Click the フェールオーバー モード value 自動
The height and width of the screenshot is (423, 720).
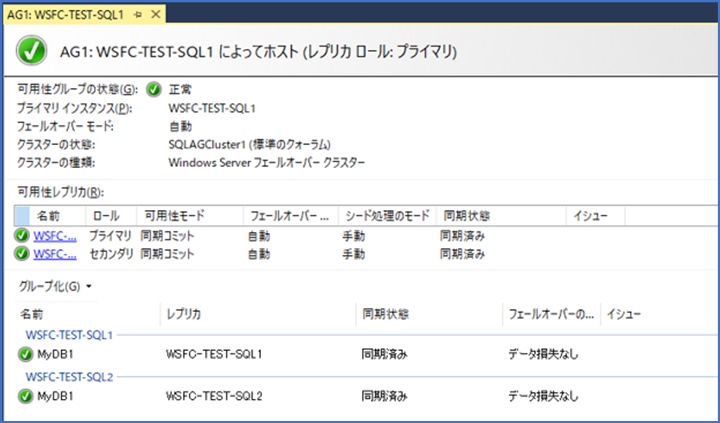click(x=180, y=126)
